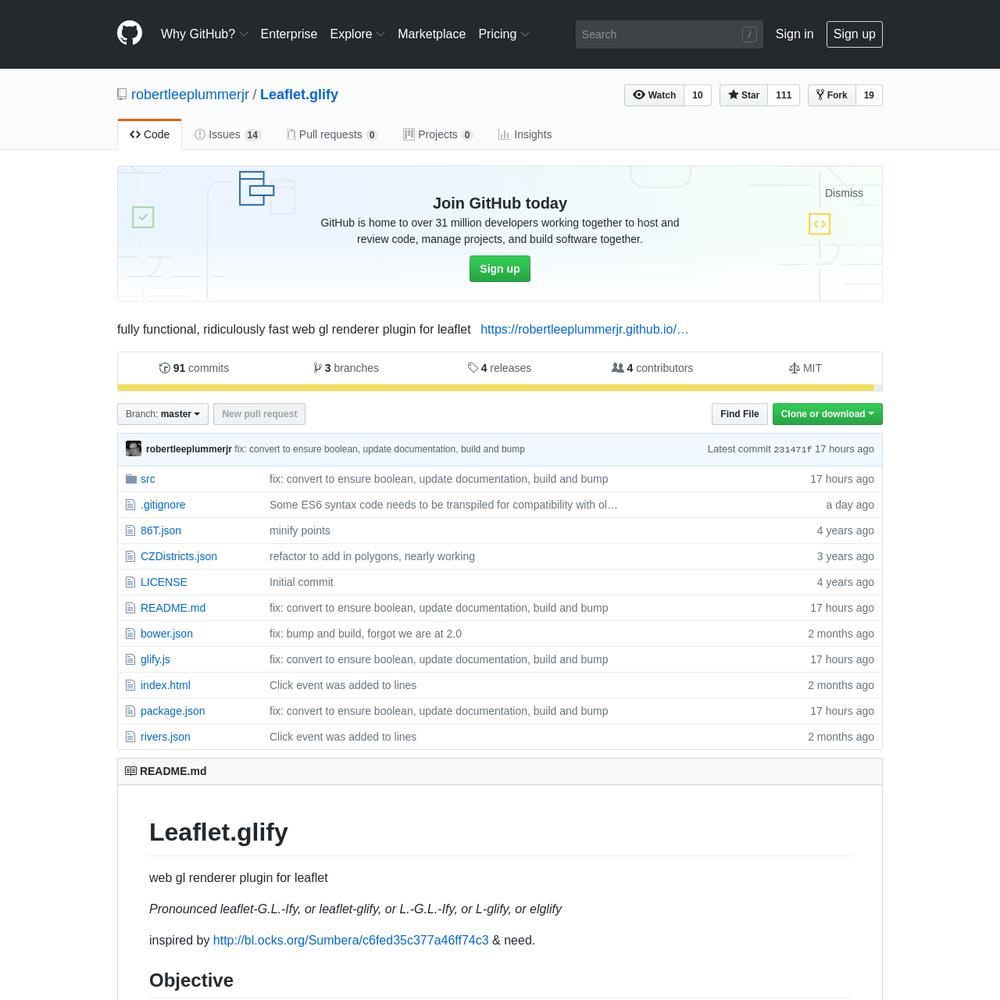Click the header Sign up button
Viewport: 1000px width, 1000px height.
coord(854,34)
